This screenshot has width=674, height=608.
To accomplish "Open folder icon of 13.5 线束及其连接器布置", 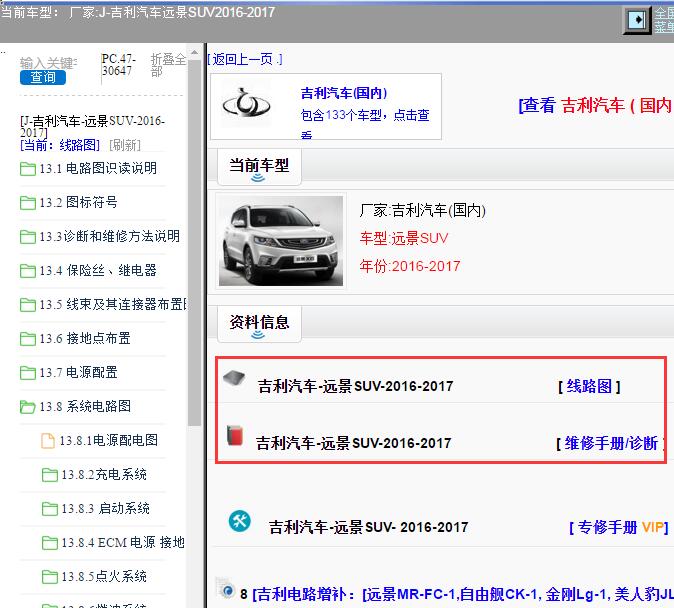I will click(x=28, y=304).
